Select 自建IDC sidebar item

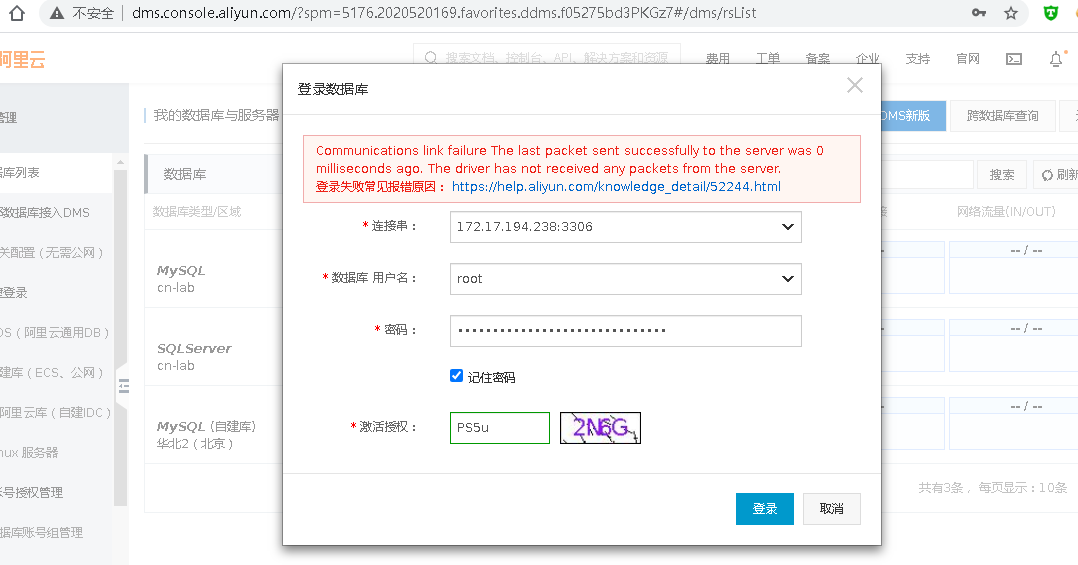56,412
